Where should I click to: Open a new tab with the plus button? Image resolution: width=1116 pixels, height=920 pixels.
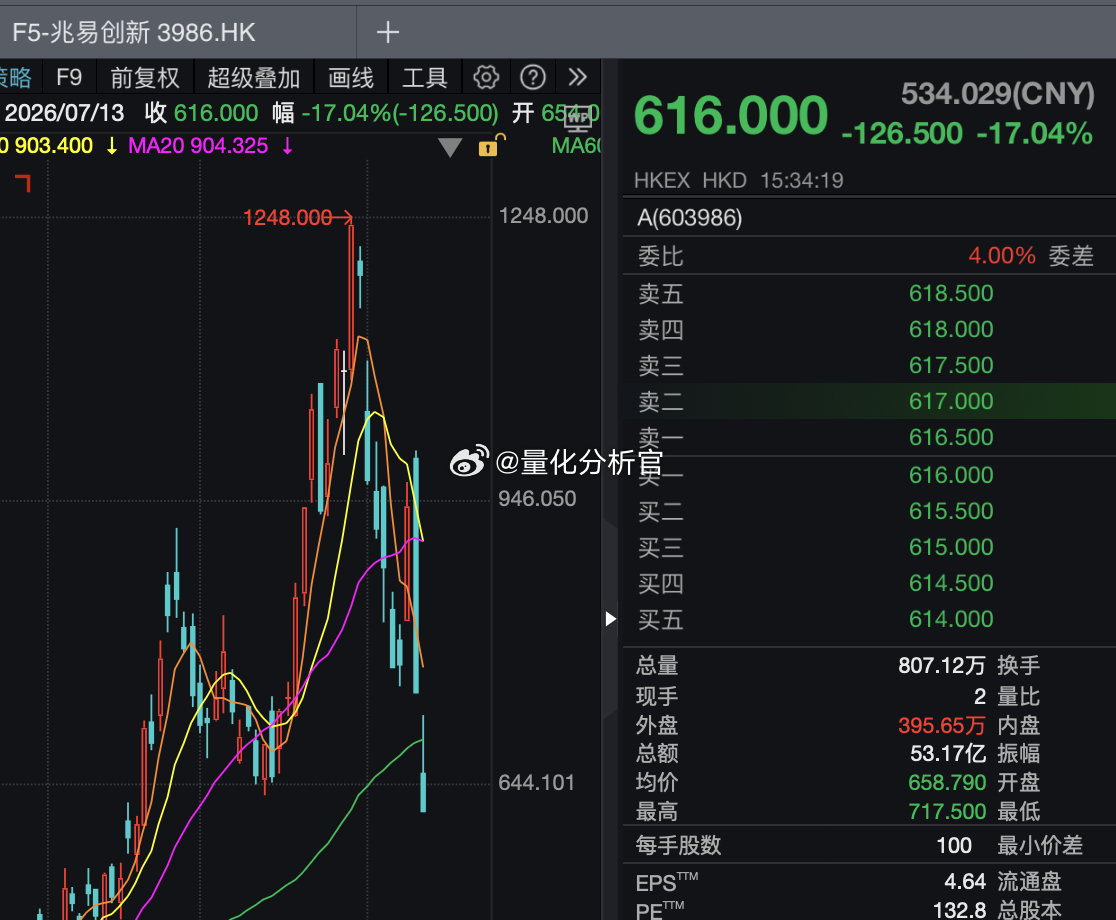pos(387,32)
